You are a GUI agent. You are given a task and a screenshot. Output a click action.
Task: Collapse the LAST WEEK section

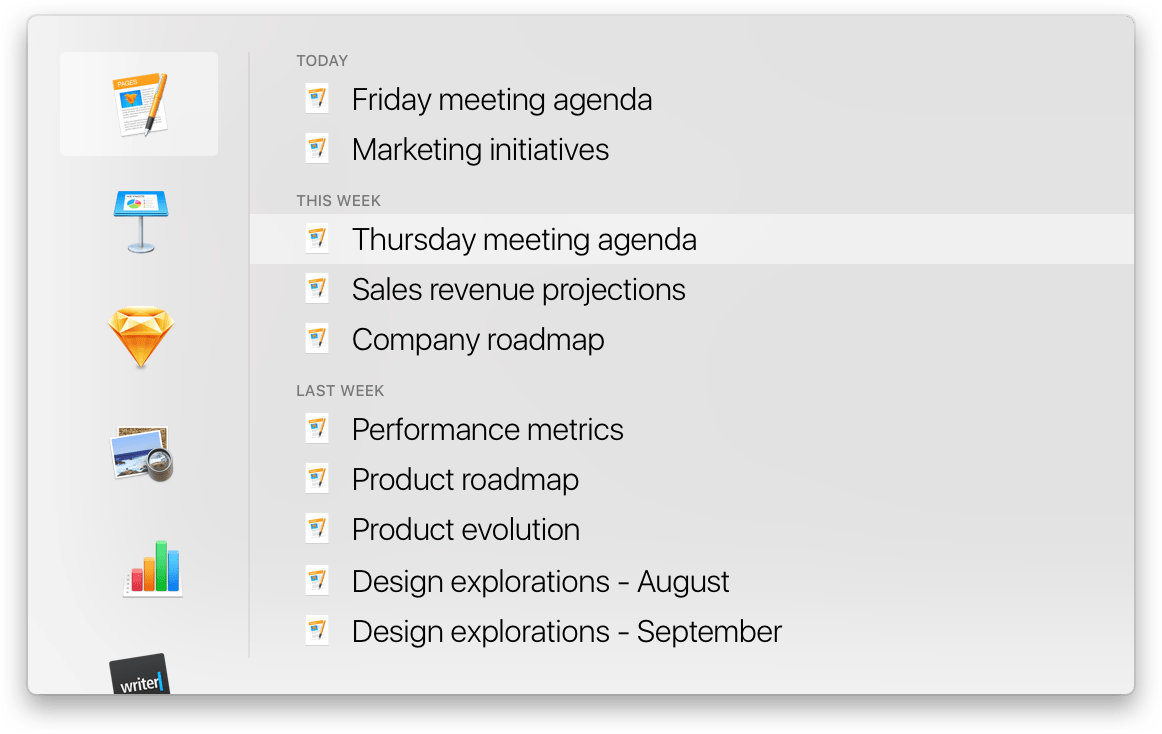pos(340,390)
